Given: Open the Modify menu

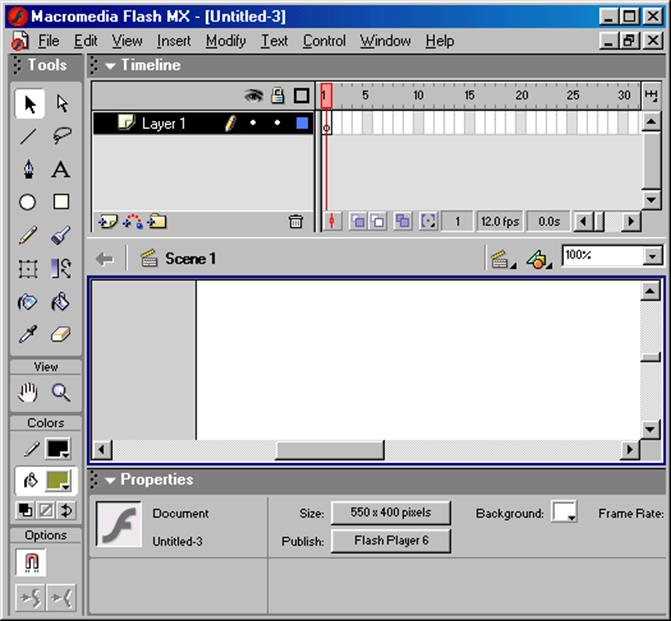Looking at the screenshot, I should (226, 41).
